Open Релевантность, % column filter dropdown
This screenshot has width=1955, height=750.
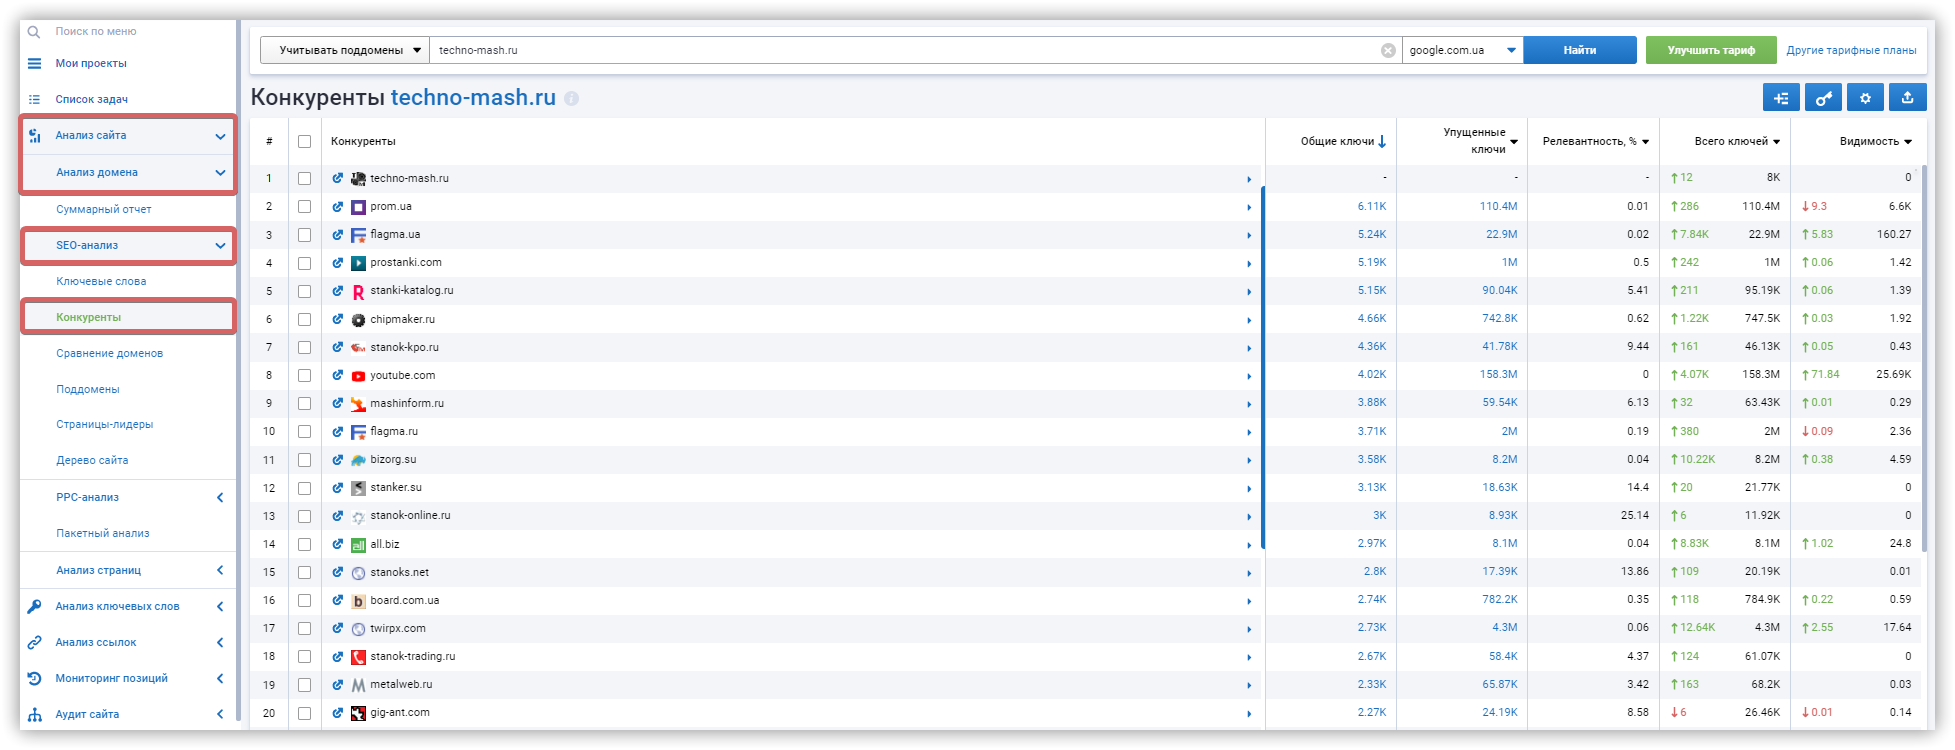(x=1645, y=142)
